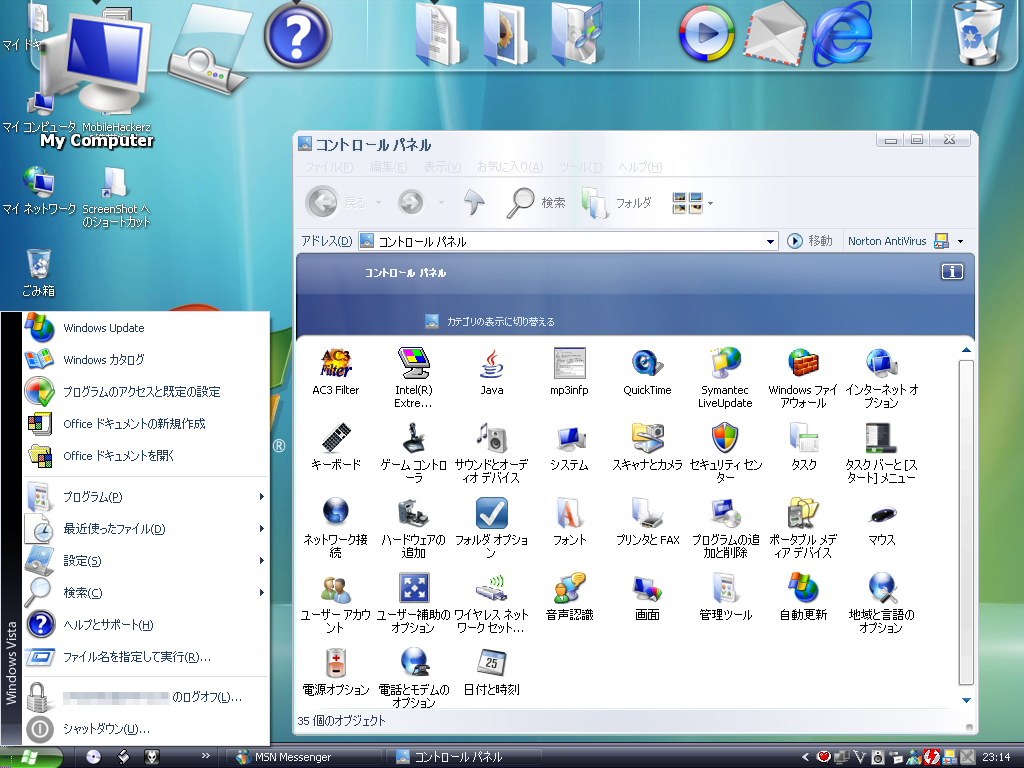Open Symantec LiveUpdate icon
This screenshot has height=768, width=1024.
click(x=725, y=364)
